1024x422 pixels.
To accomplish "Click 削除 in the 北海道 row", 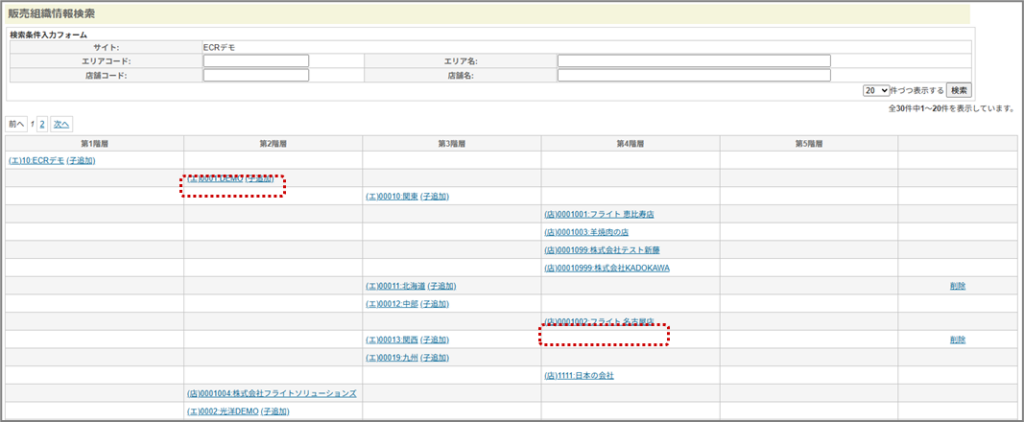I will click(958, 286).
